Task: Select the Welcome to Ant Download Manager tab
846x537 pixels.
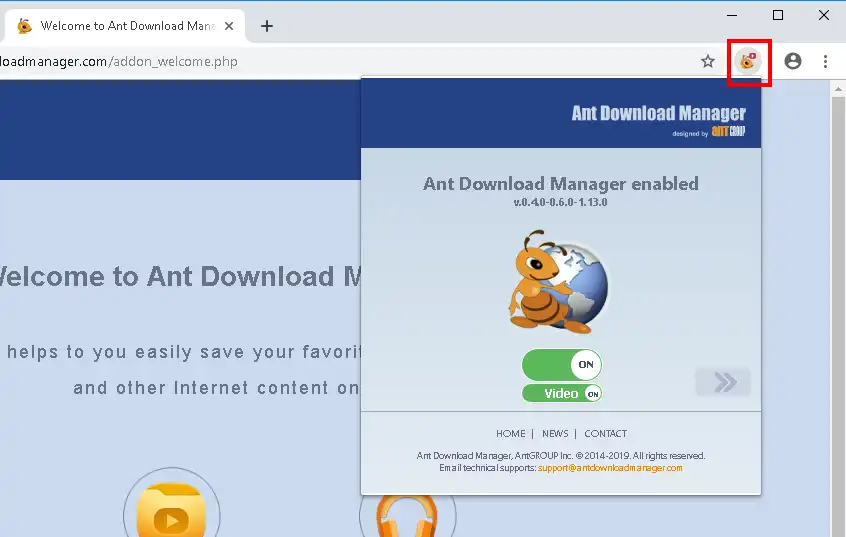Action: [125, 26]
